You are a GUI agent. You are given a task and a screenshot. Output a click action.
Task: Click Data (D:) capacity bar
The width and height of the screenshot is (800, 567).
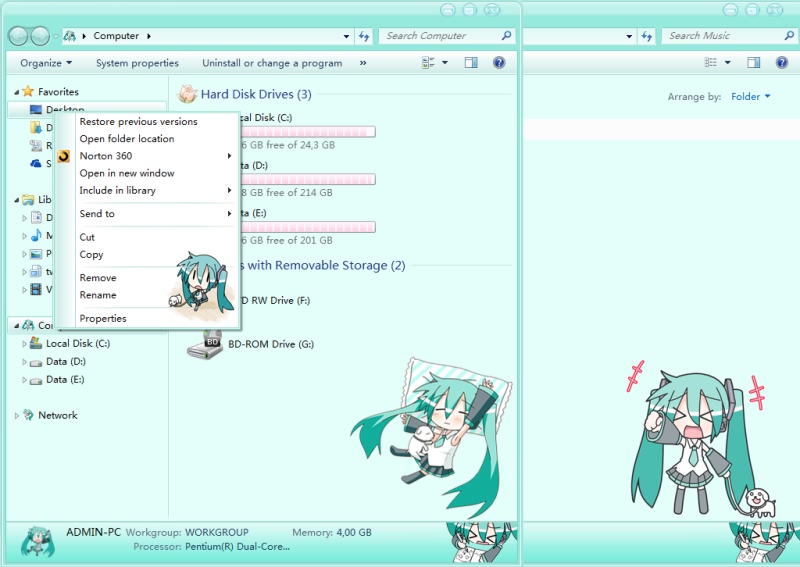[308, 179]
